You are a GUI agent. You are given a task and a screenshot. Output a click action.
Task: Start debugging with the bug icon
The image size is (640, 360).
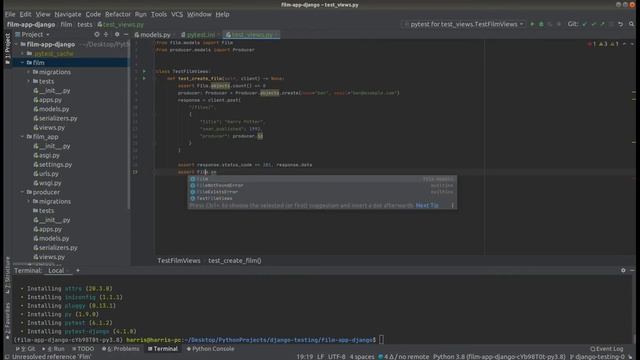(x=541, y=24)
